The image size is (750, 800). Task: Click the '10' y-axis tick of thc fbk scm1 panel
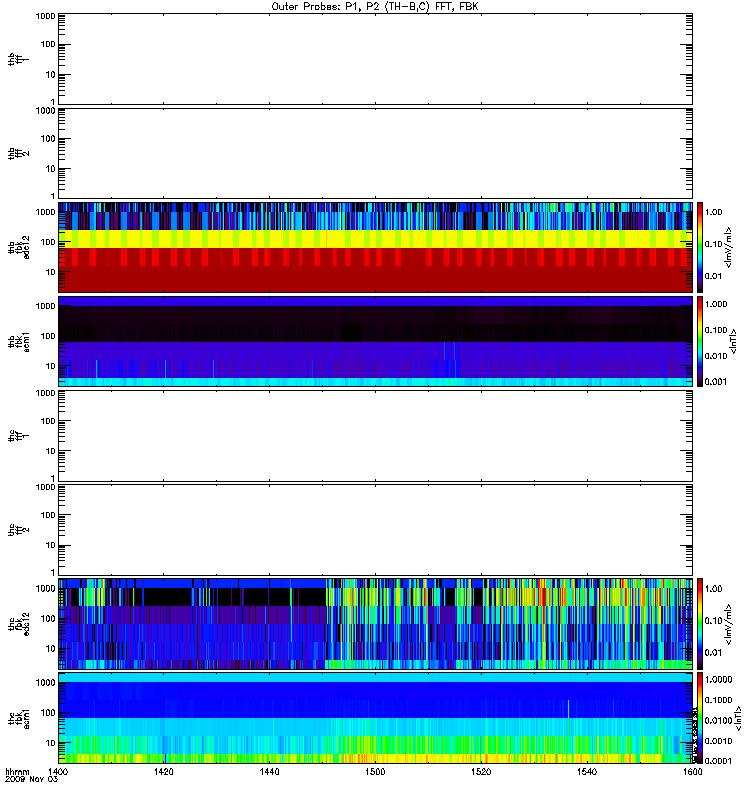(x=51, y=743)
